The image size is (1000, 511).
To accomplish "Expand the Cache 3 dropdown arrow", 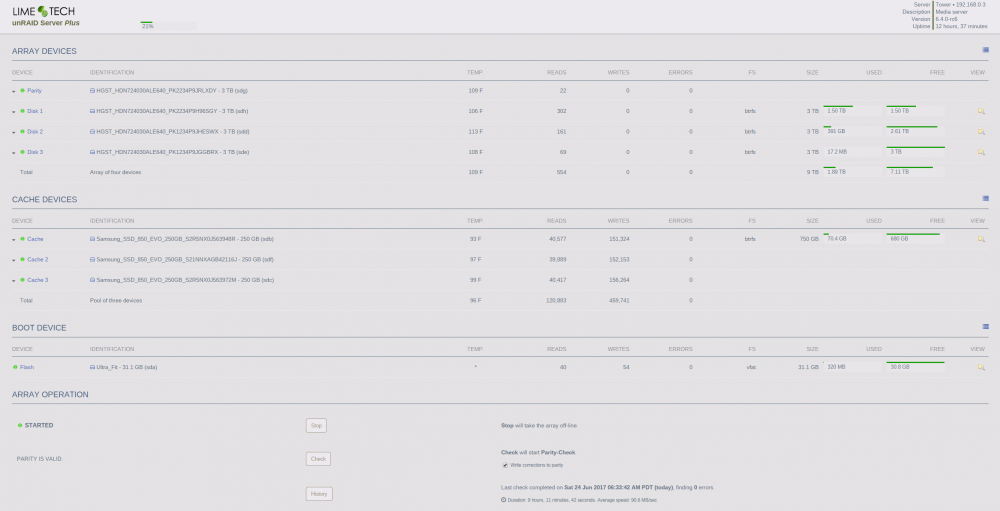I will click(14, 280).
